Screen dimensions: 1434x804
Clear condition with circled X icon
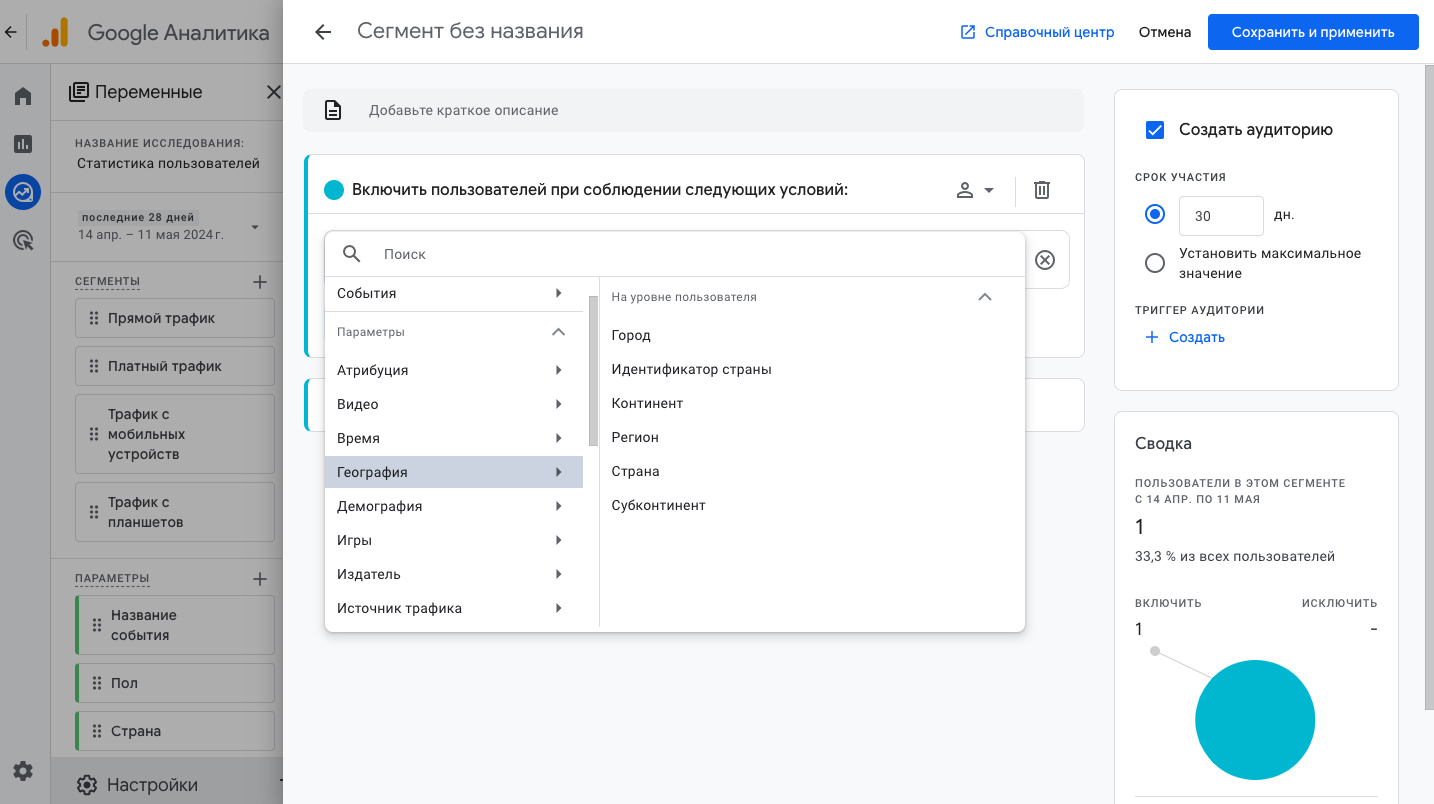[1044, 260]
